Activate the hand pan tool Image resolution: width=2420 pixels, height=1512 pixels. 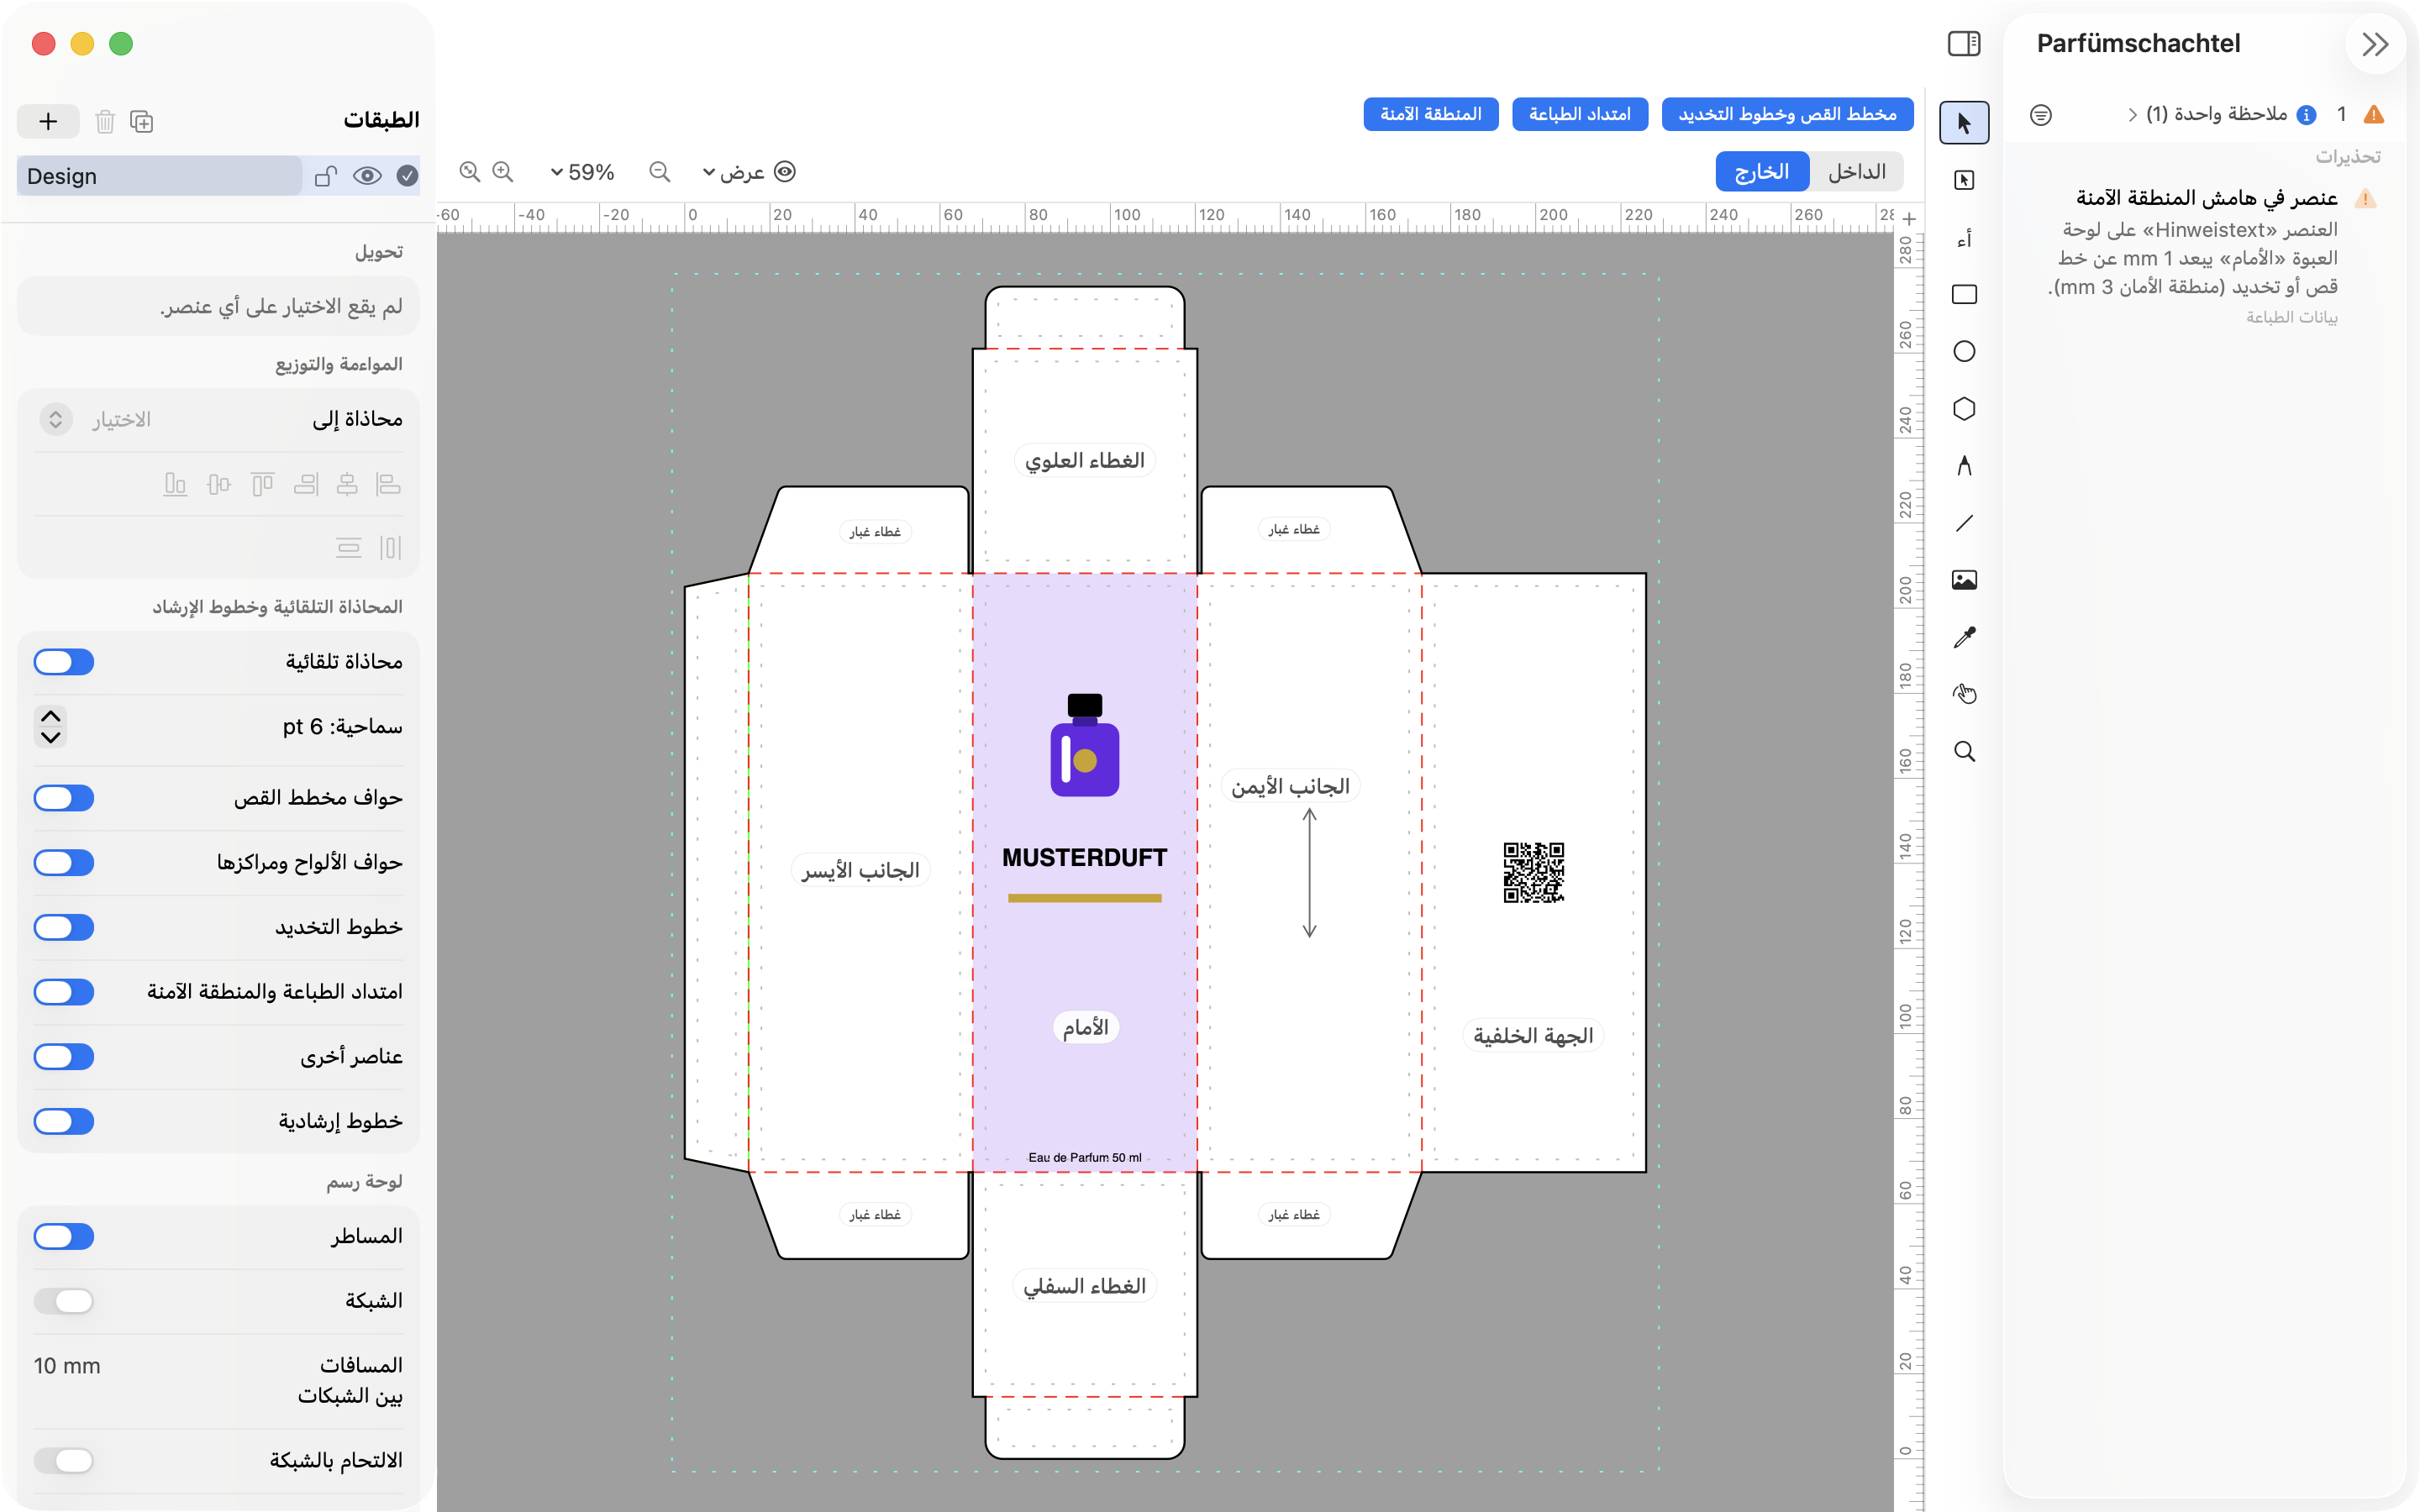tap(1964, 694)
